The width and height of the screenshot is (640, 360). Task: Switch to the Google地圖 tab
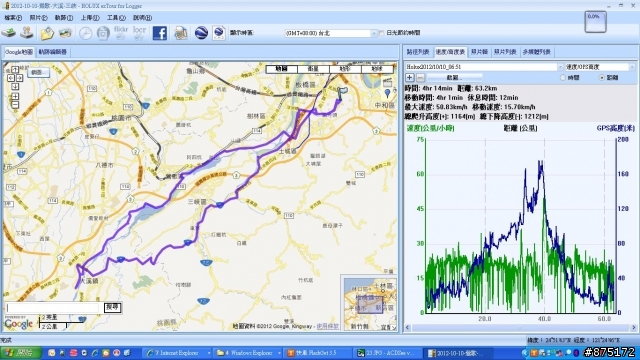tap(19, 52)
